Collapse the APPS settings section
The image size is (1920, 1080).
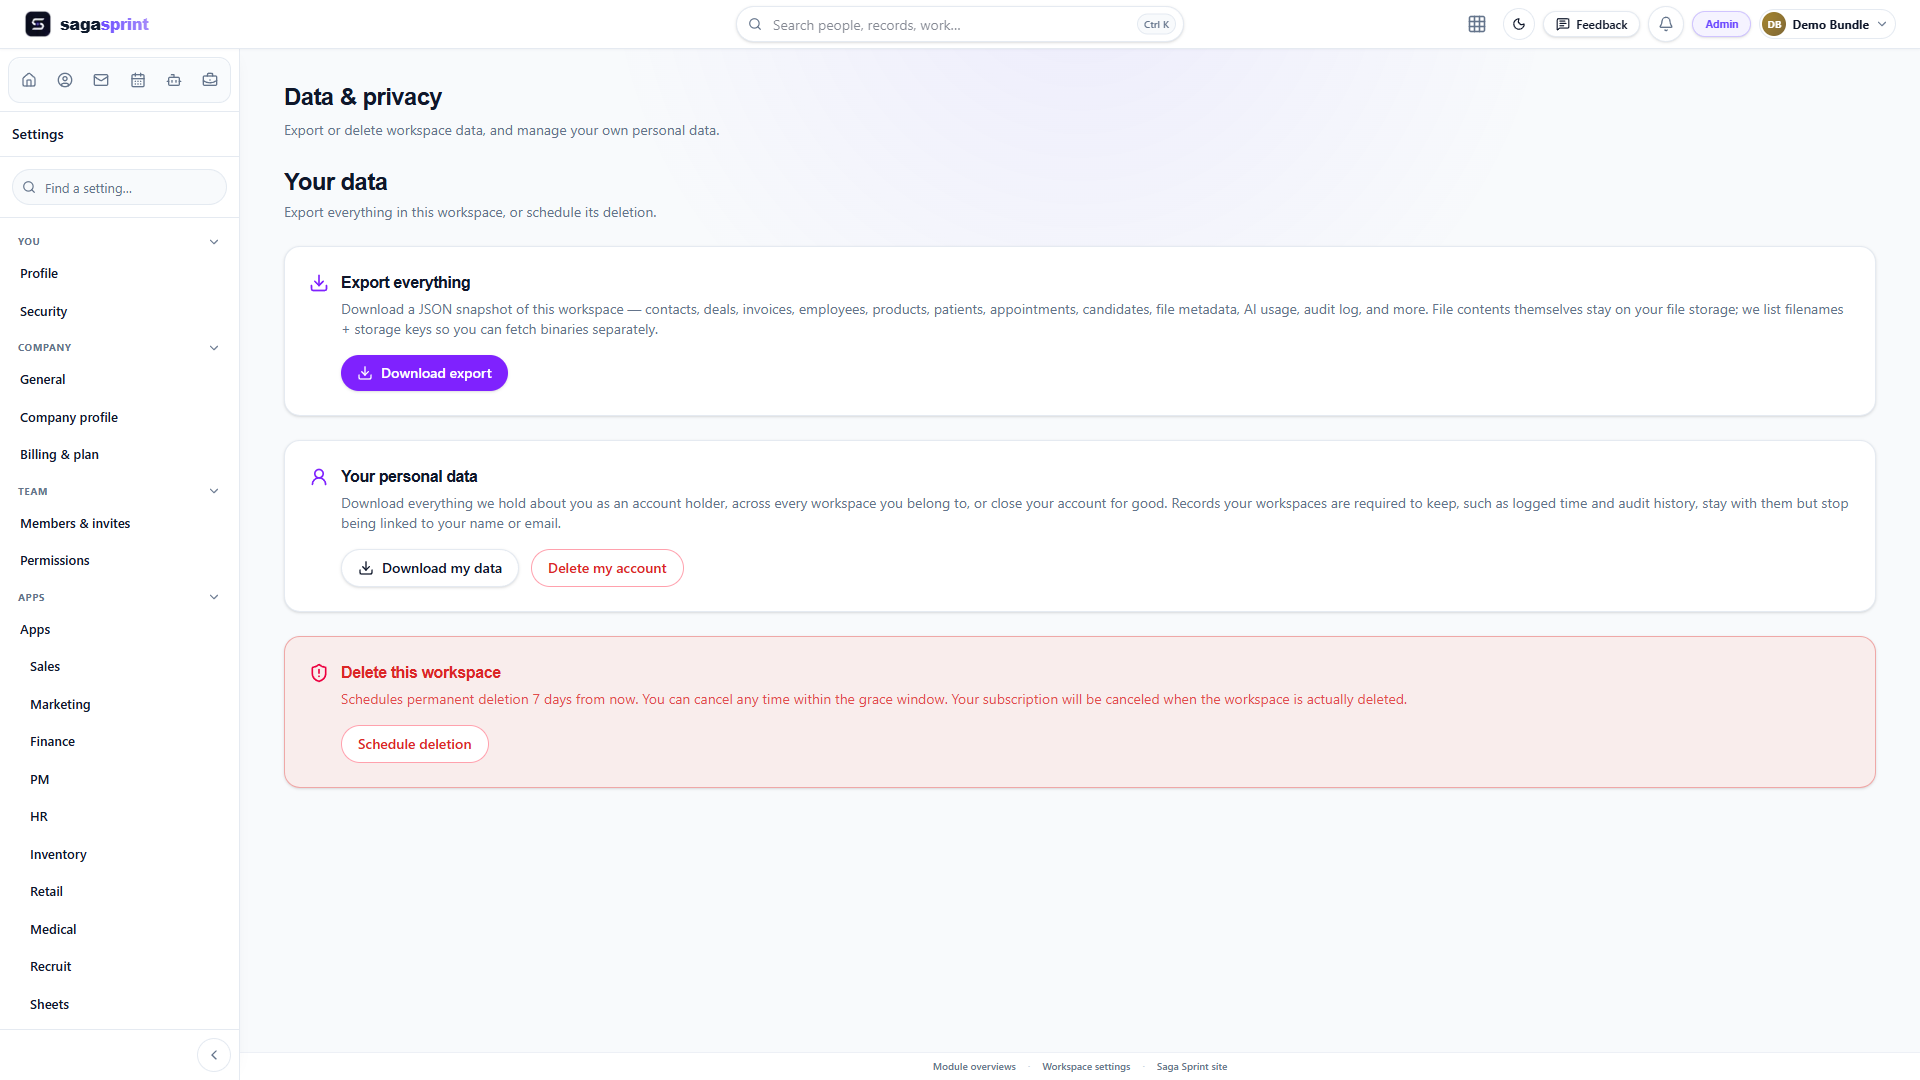point(214,598)
